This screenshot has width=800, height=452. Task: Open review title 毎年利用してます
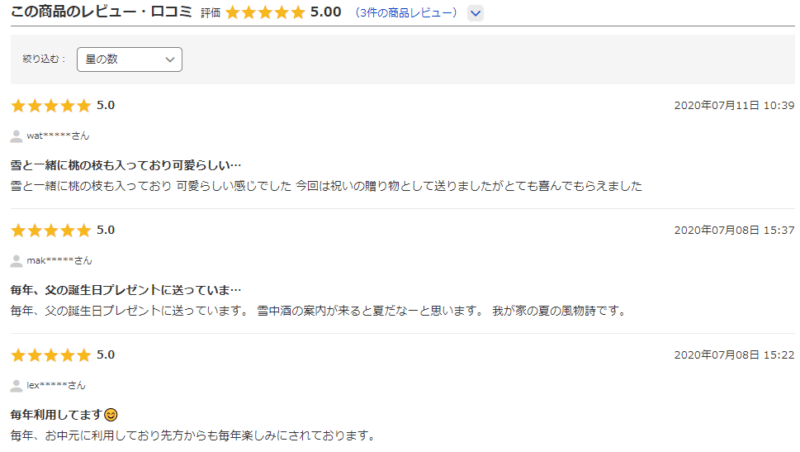57,415
